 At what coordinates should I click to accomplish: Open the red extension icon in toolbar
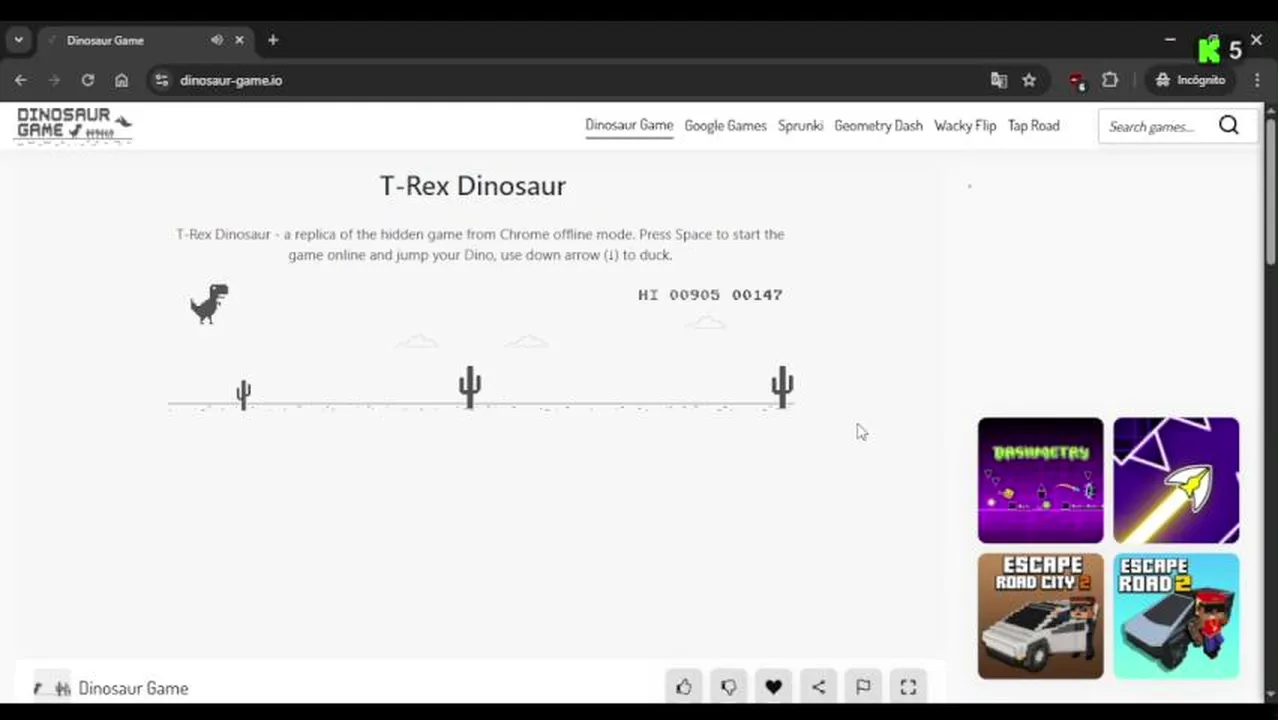1077,81
